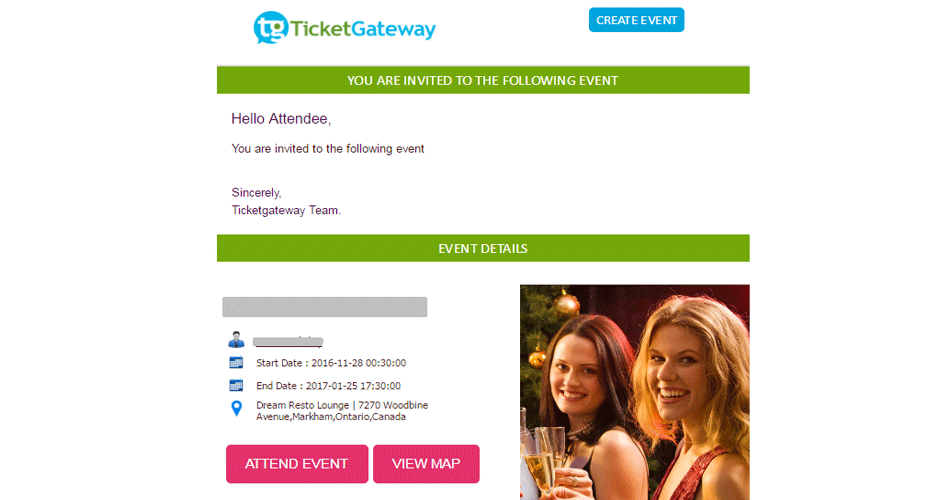The image size is (950, 500).
Task: Click the End Date calendar icon
Action: [236, 385]
